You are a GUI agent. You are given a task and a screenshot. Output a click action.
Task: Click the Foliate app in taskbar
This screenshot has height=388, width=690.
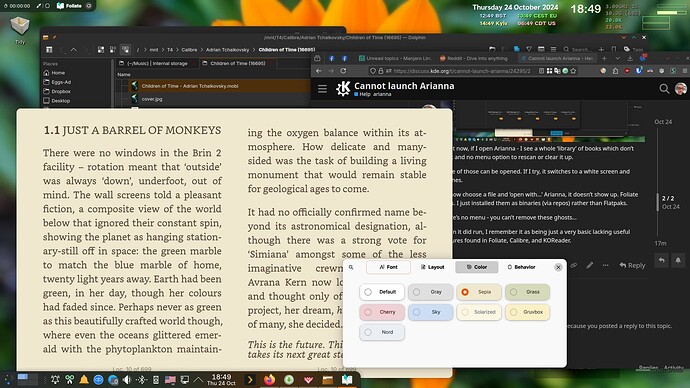point(347,379)
